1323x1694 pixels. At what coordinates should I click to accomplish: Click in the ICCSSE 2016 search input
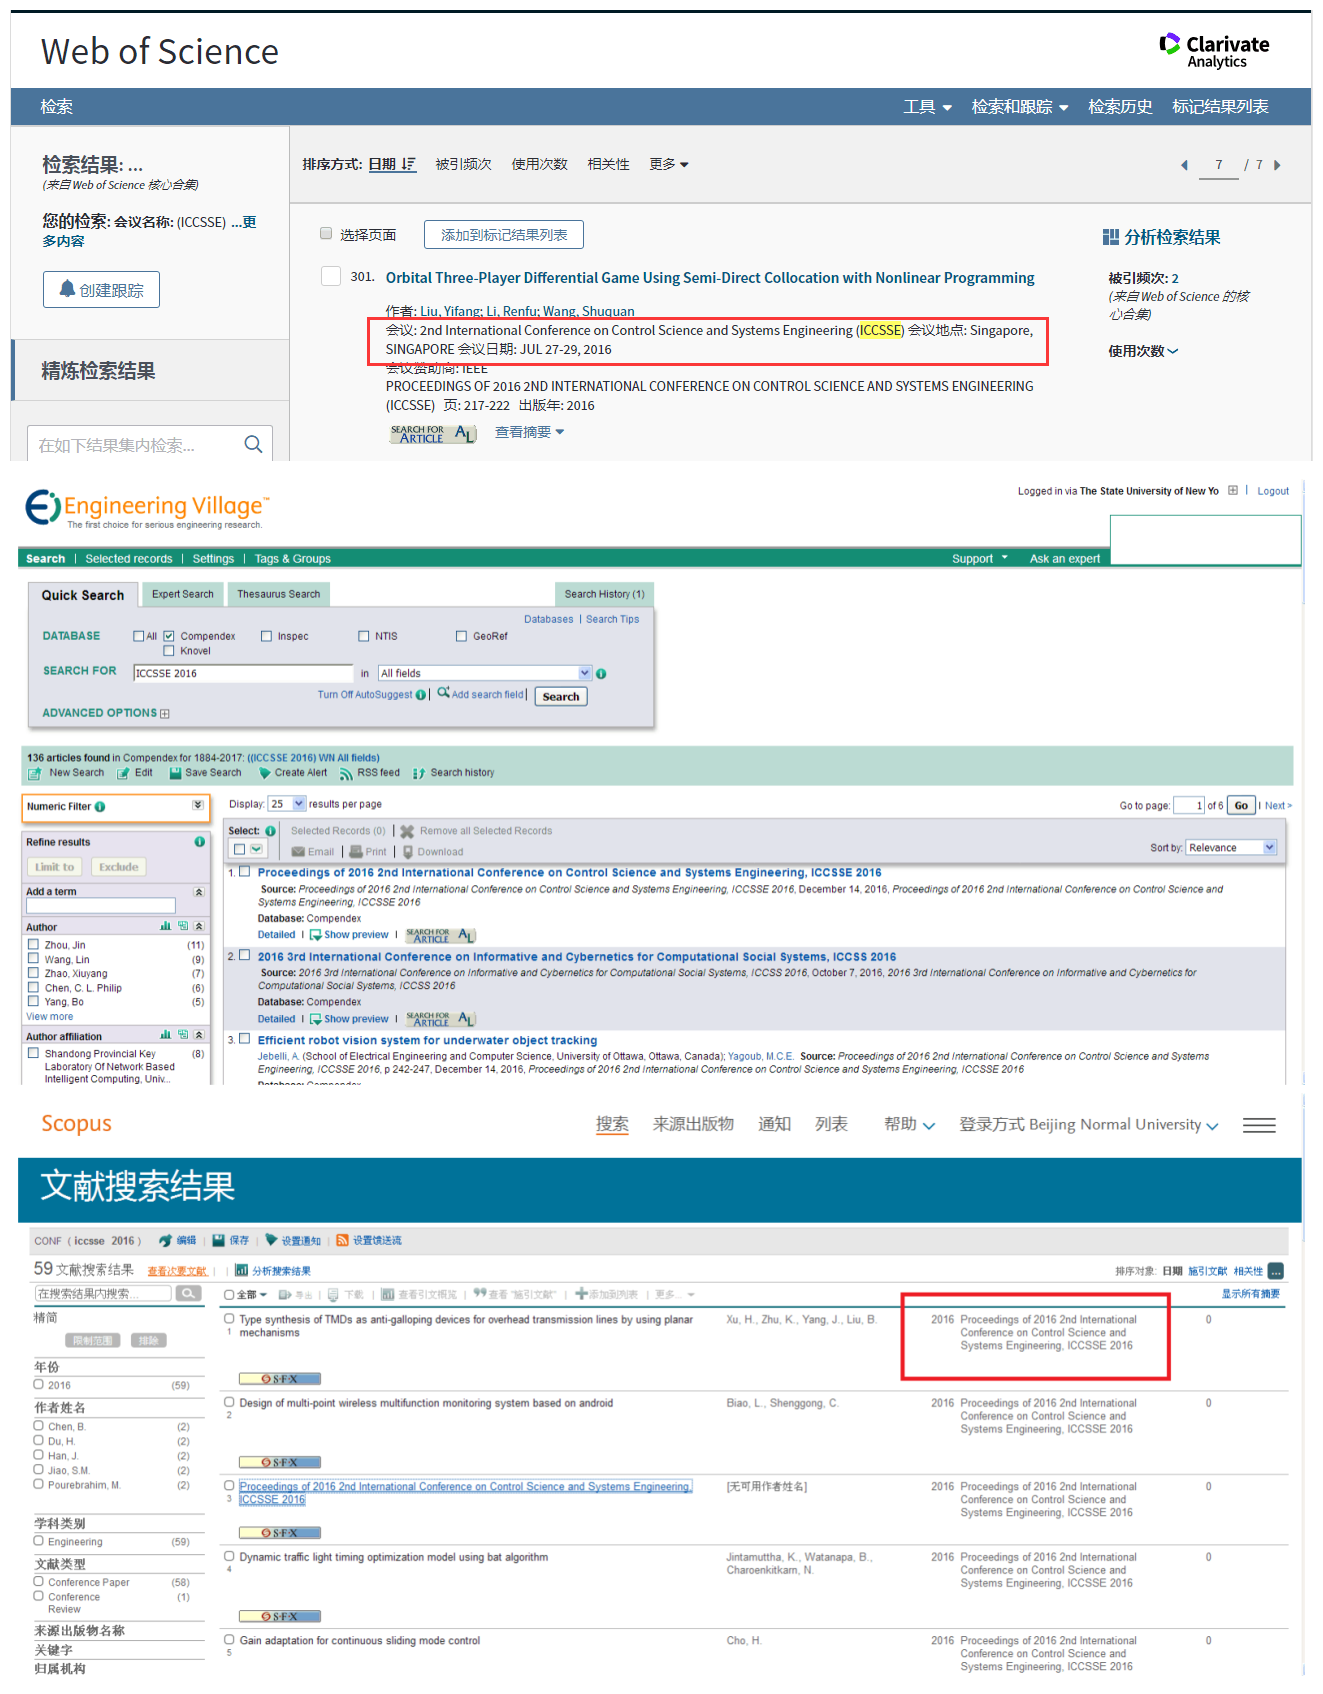point(243,674)
